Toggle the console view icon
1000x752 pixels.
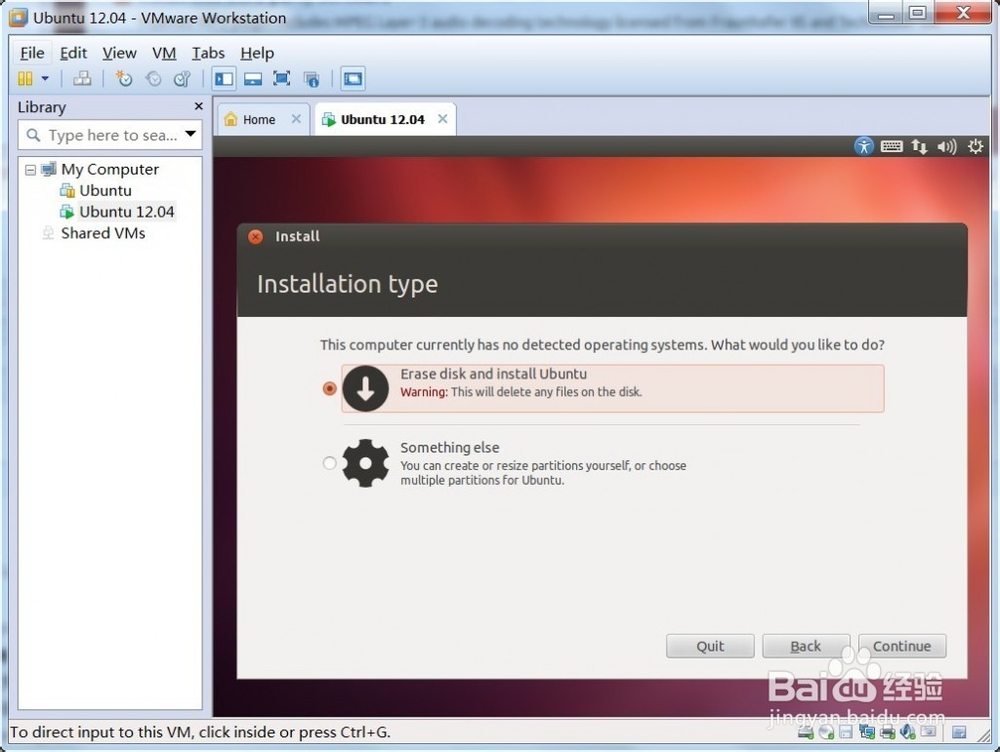pyautogui.click(x=353, y=79)
